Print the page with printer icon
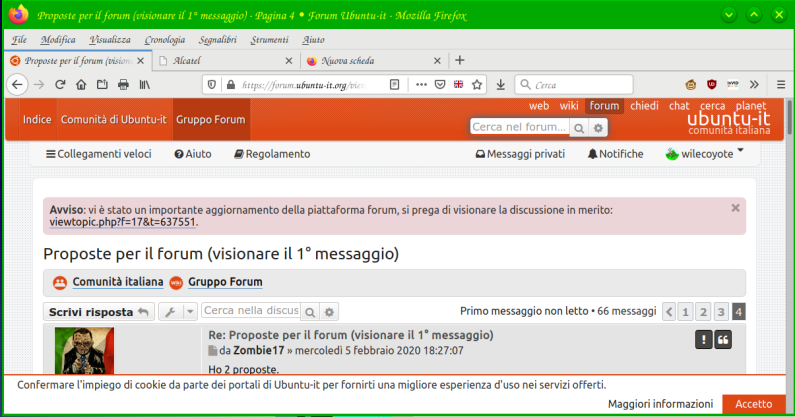This screenshot has width=795, height=417. 123,85
